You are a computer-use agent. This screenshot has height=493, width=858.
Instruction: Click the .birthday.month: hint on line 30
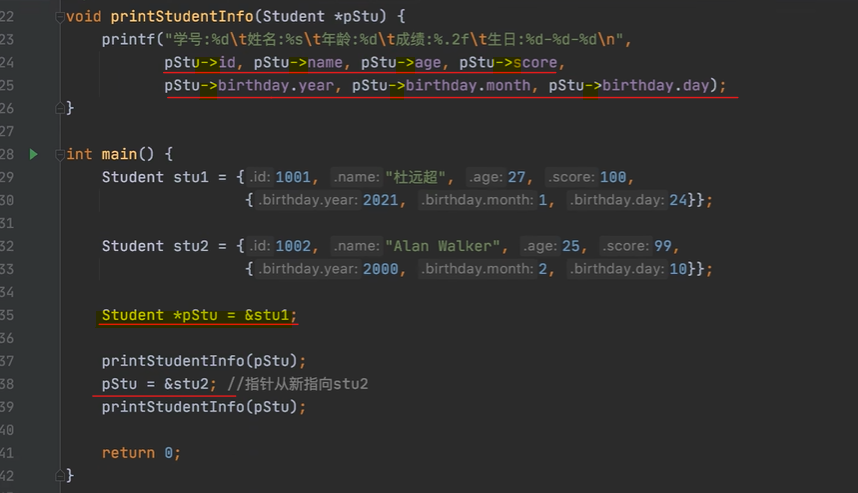point(477,200)
